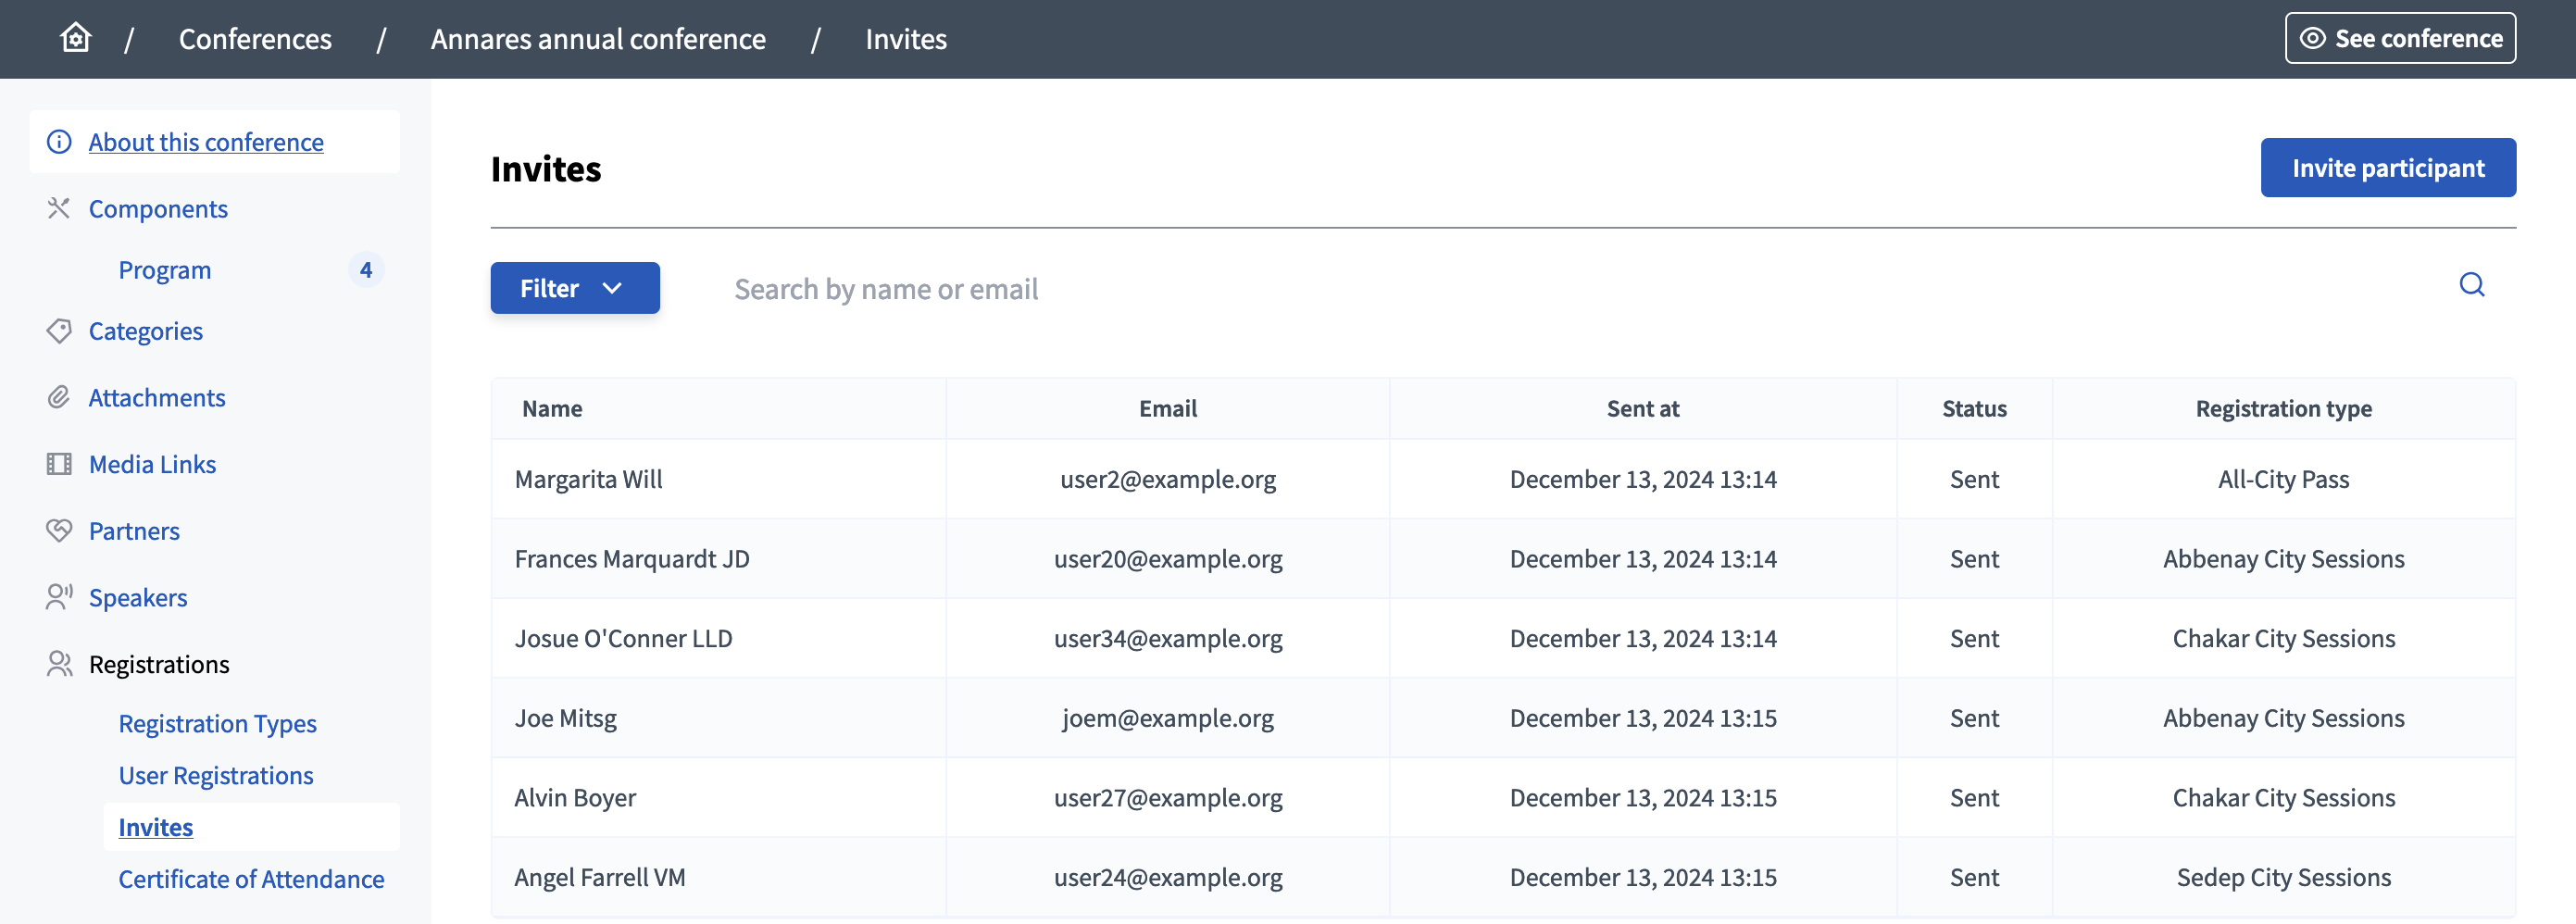Click the Speakers microphone icon

58,597
